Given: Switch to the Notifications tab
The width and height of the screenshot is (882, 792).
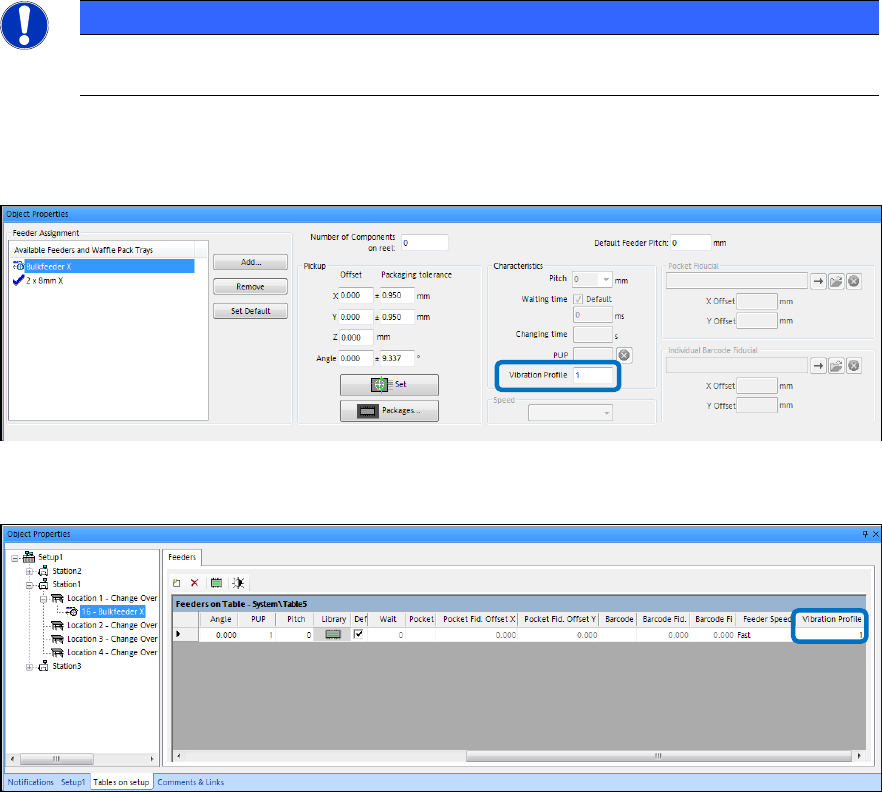Looking at the screenshot, I should (30, 782).
